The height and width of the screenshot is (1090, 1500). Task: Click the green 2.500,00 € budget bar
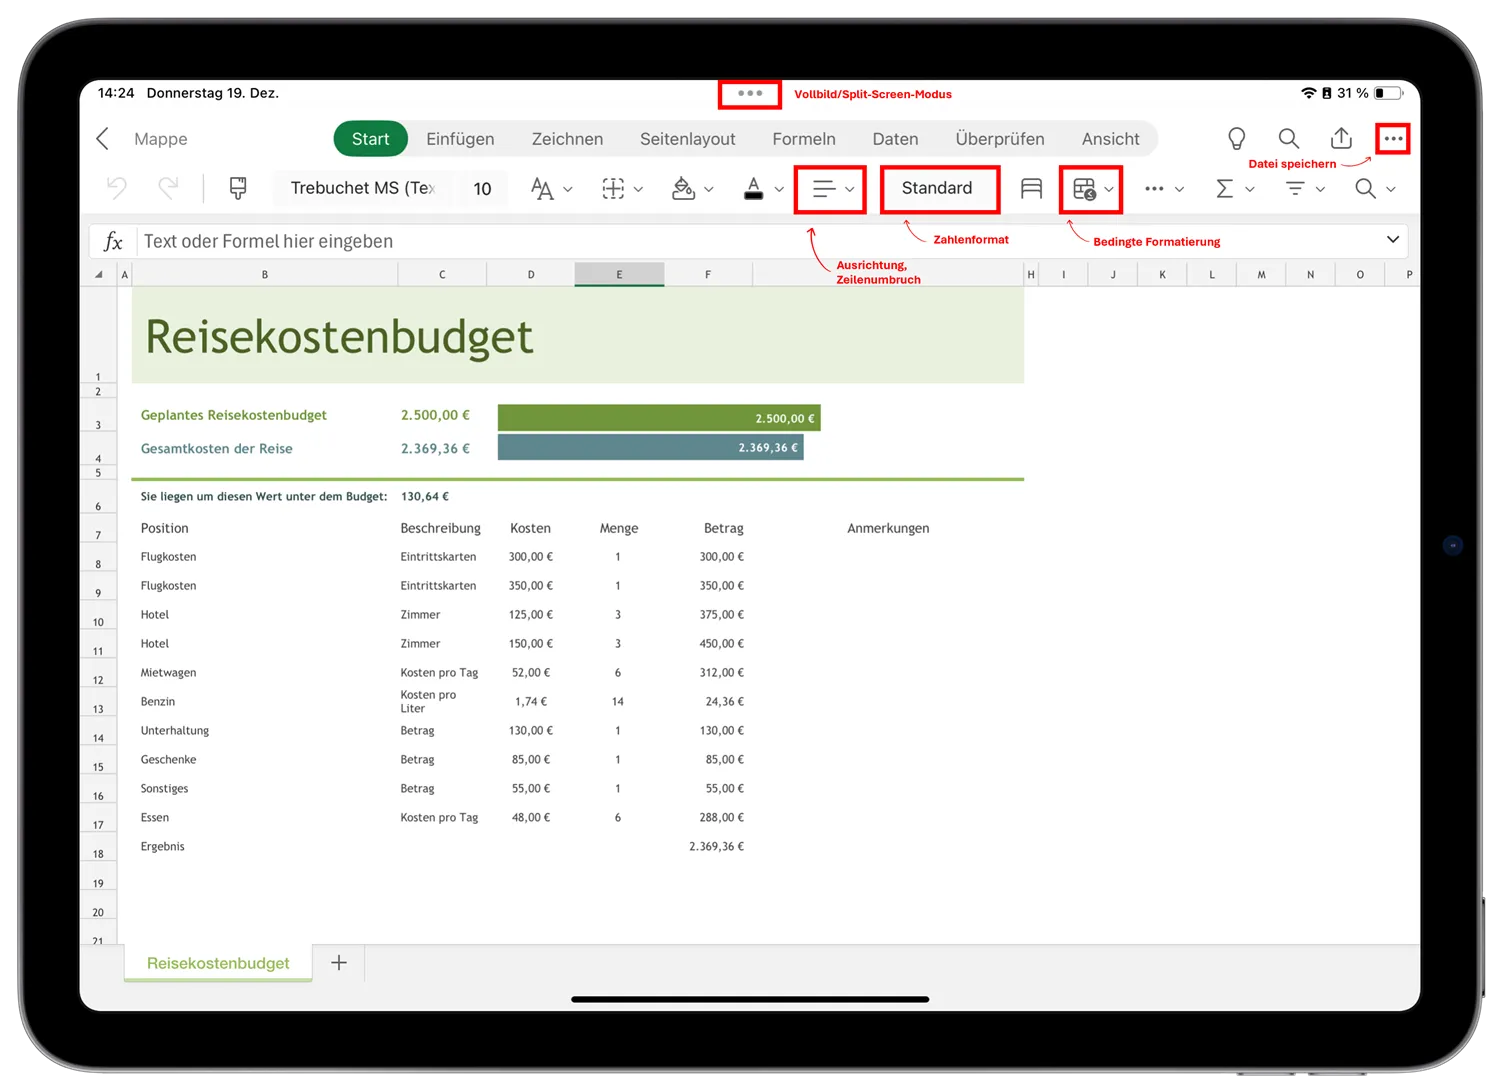click(658, 417)
